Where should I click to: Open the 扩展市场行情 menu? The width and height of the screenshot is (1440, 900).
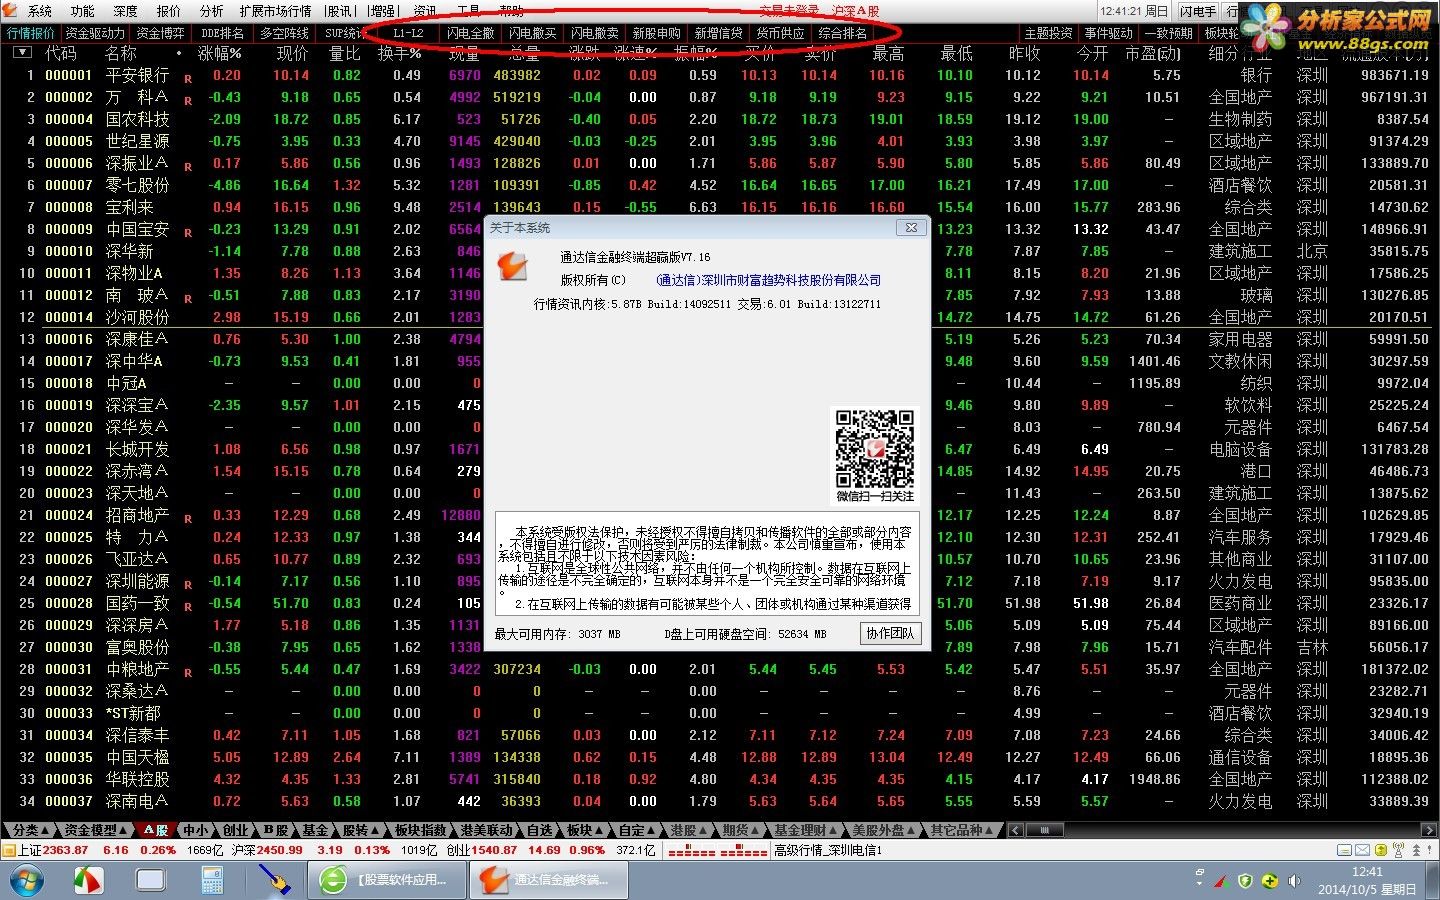275,11
